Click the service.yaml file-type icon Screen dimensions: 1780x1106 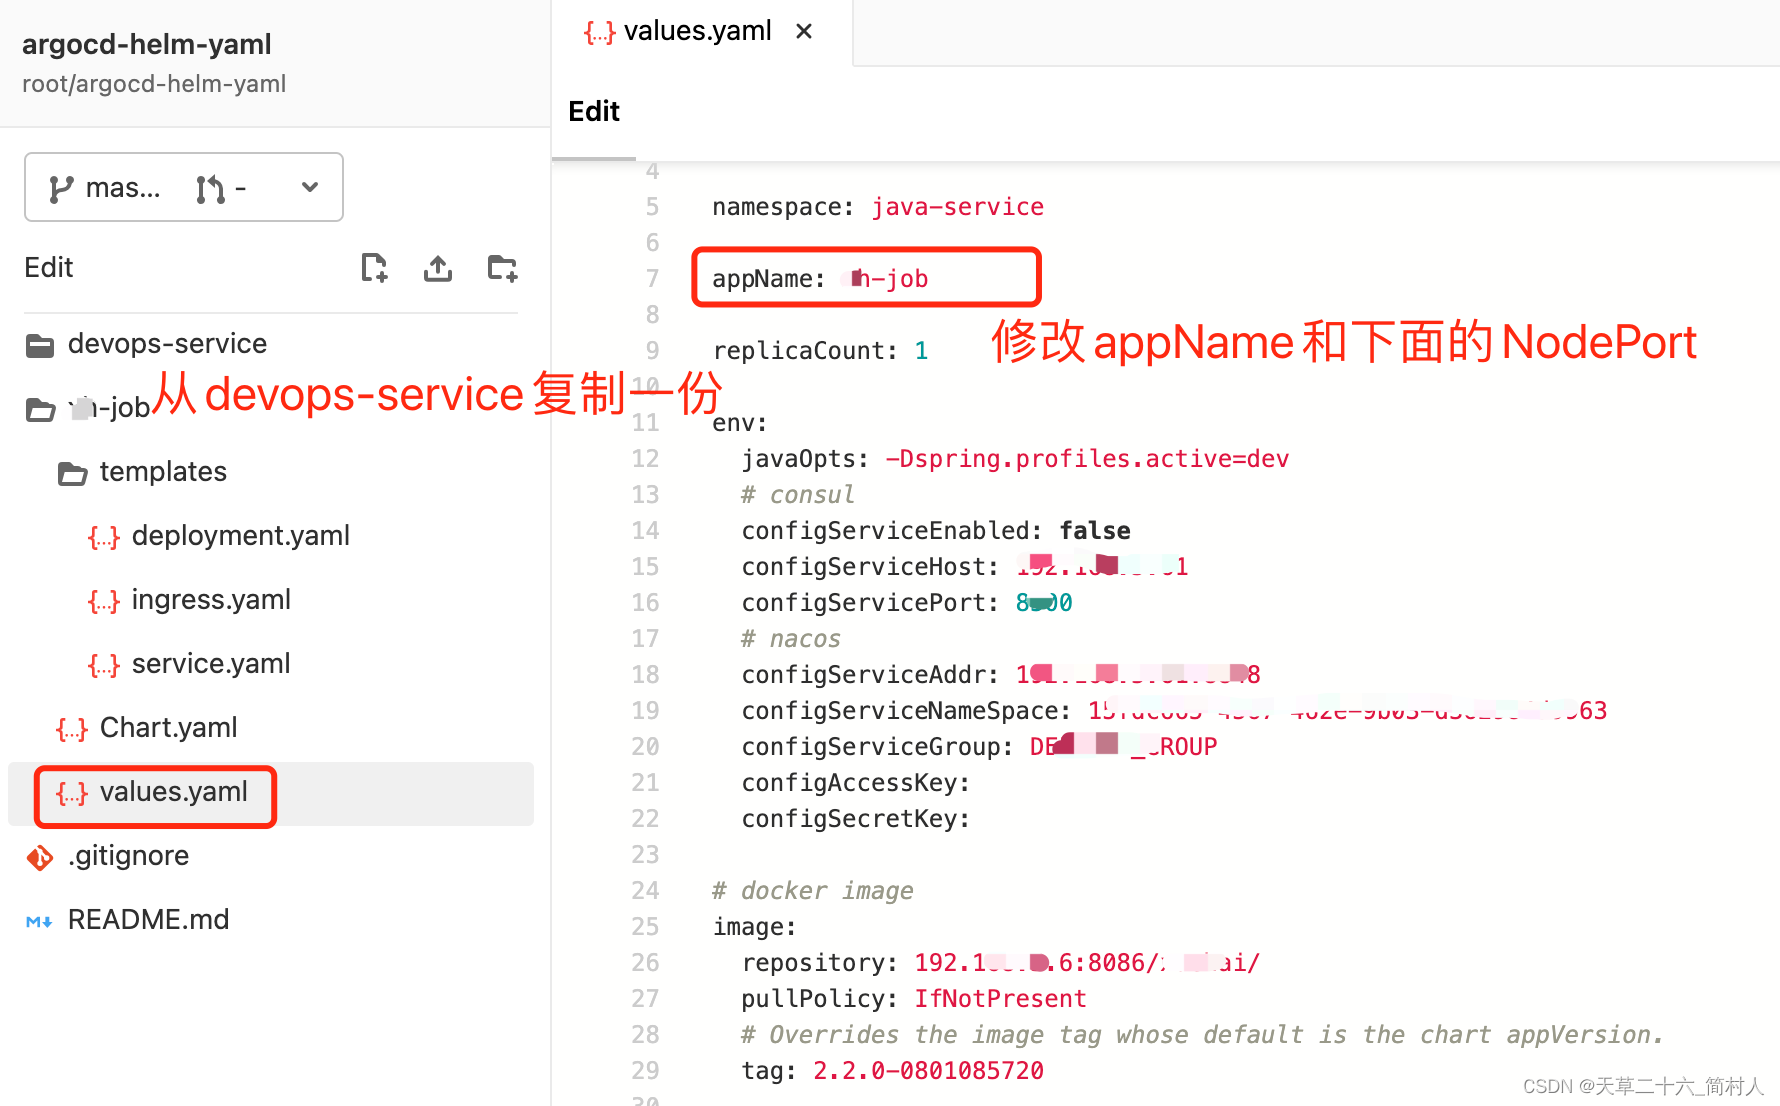pyautogui.click(x=104, y=665)
